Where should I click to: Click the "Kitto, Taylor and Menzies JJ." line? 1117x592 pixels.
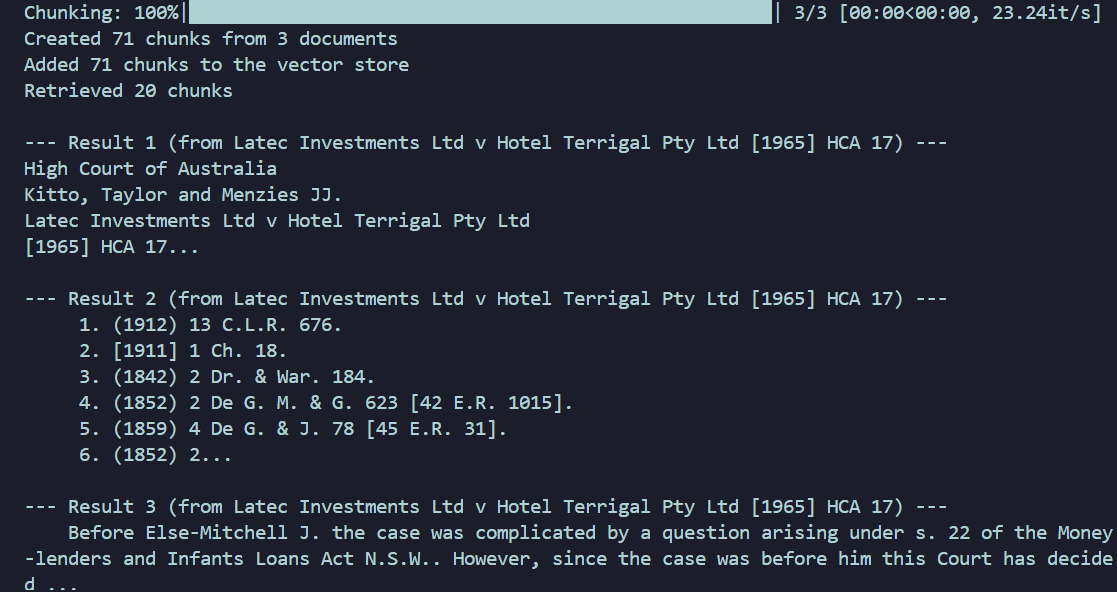(183, 195)
